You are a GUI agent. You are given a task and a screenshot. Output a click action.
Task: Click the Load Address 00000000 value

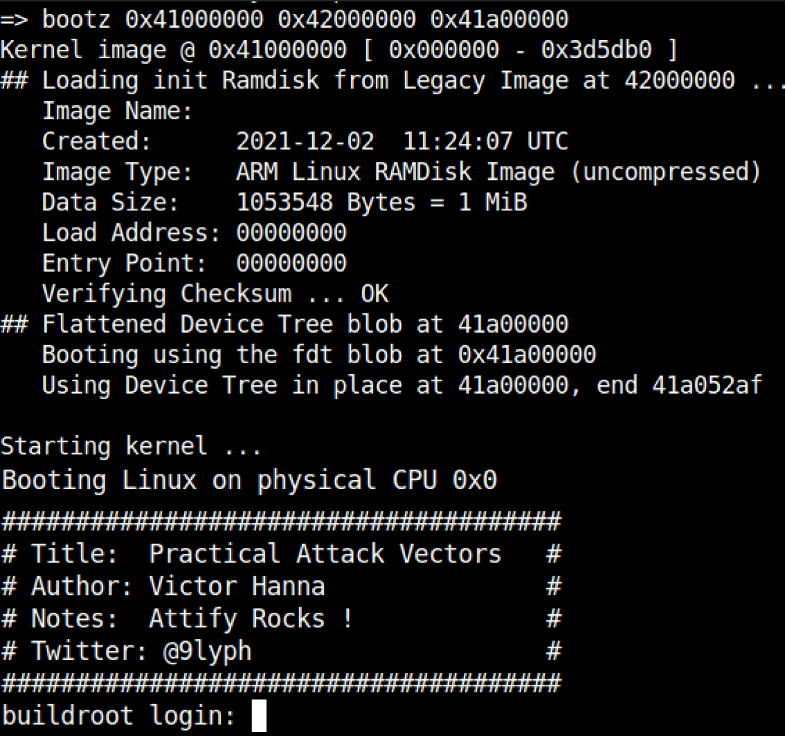coord(291,233)
